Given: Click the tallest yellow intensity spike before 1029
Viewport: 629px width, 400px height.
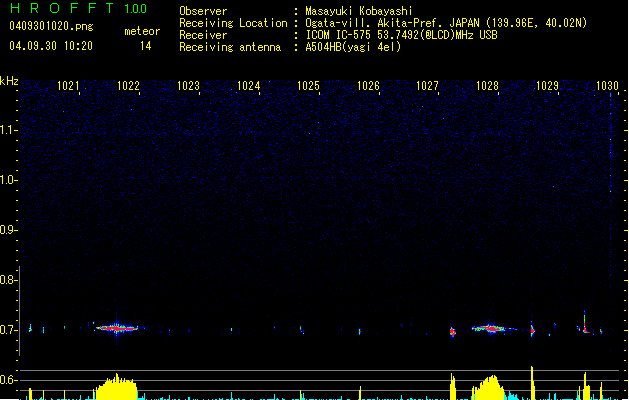Looking at the screenshot, I should tap(532, 383).
